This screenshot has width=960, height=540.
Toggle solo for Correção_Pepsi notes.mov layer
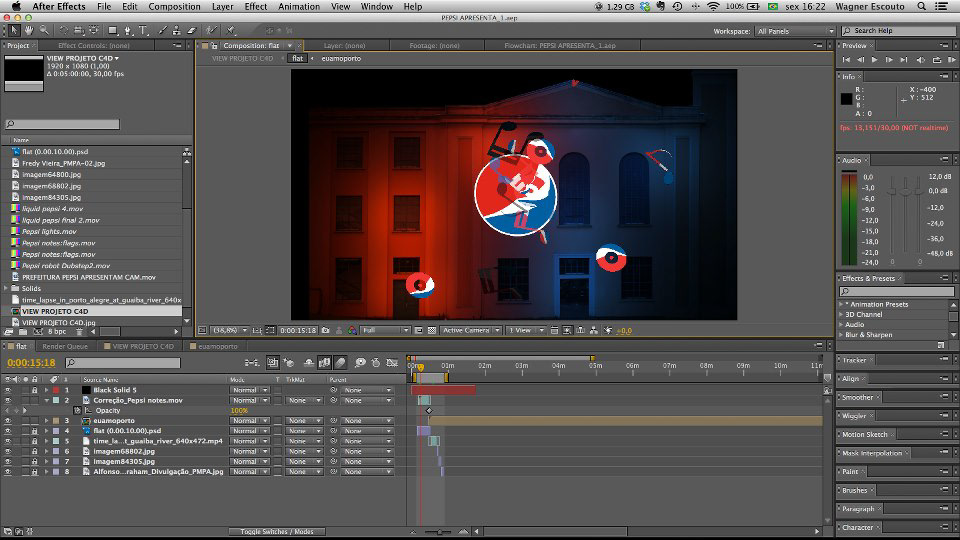(x=25, y=400)
